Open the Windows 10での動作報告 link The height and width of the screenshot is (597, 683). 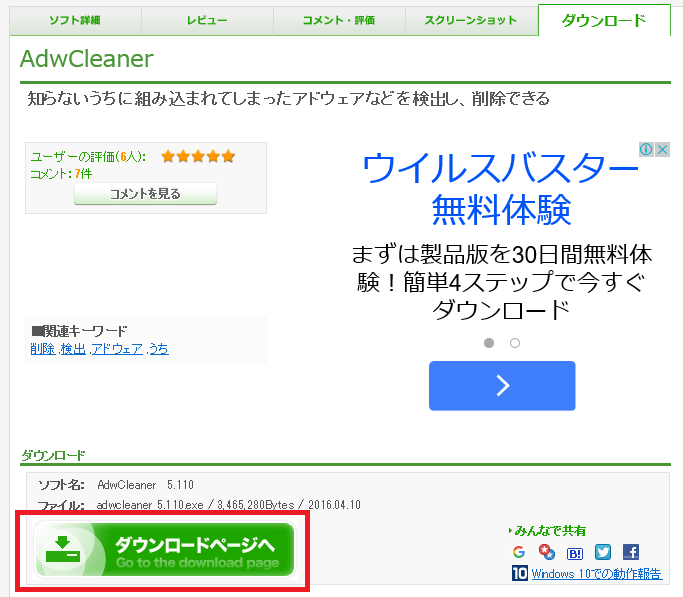[x=597, y=573]
